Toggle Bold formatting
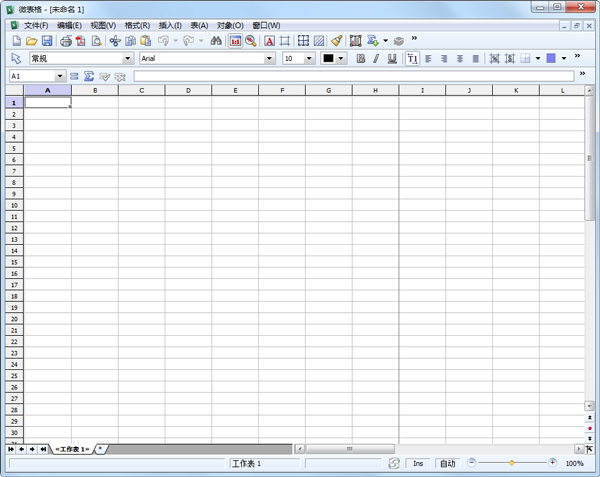 361,59
